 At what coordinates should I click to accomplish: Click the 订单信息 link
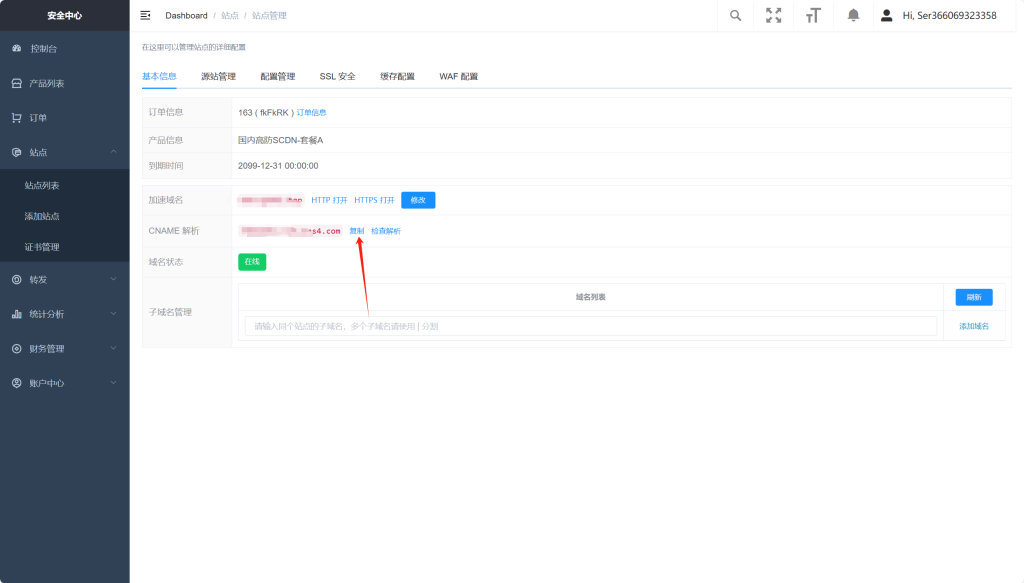[311, 113]
